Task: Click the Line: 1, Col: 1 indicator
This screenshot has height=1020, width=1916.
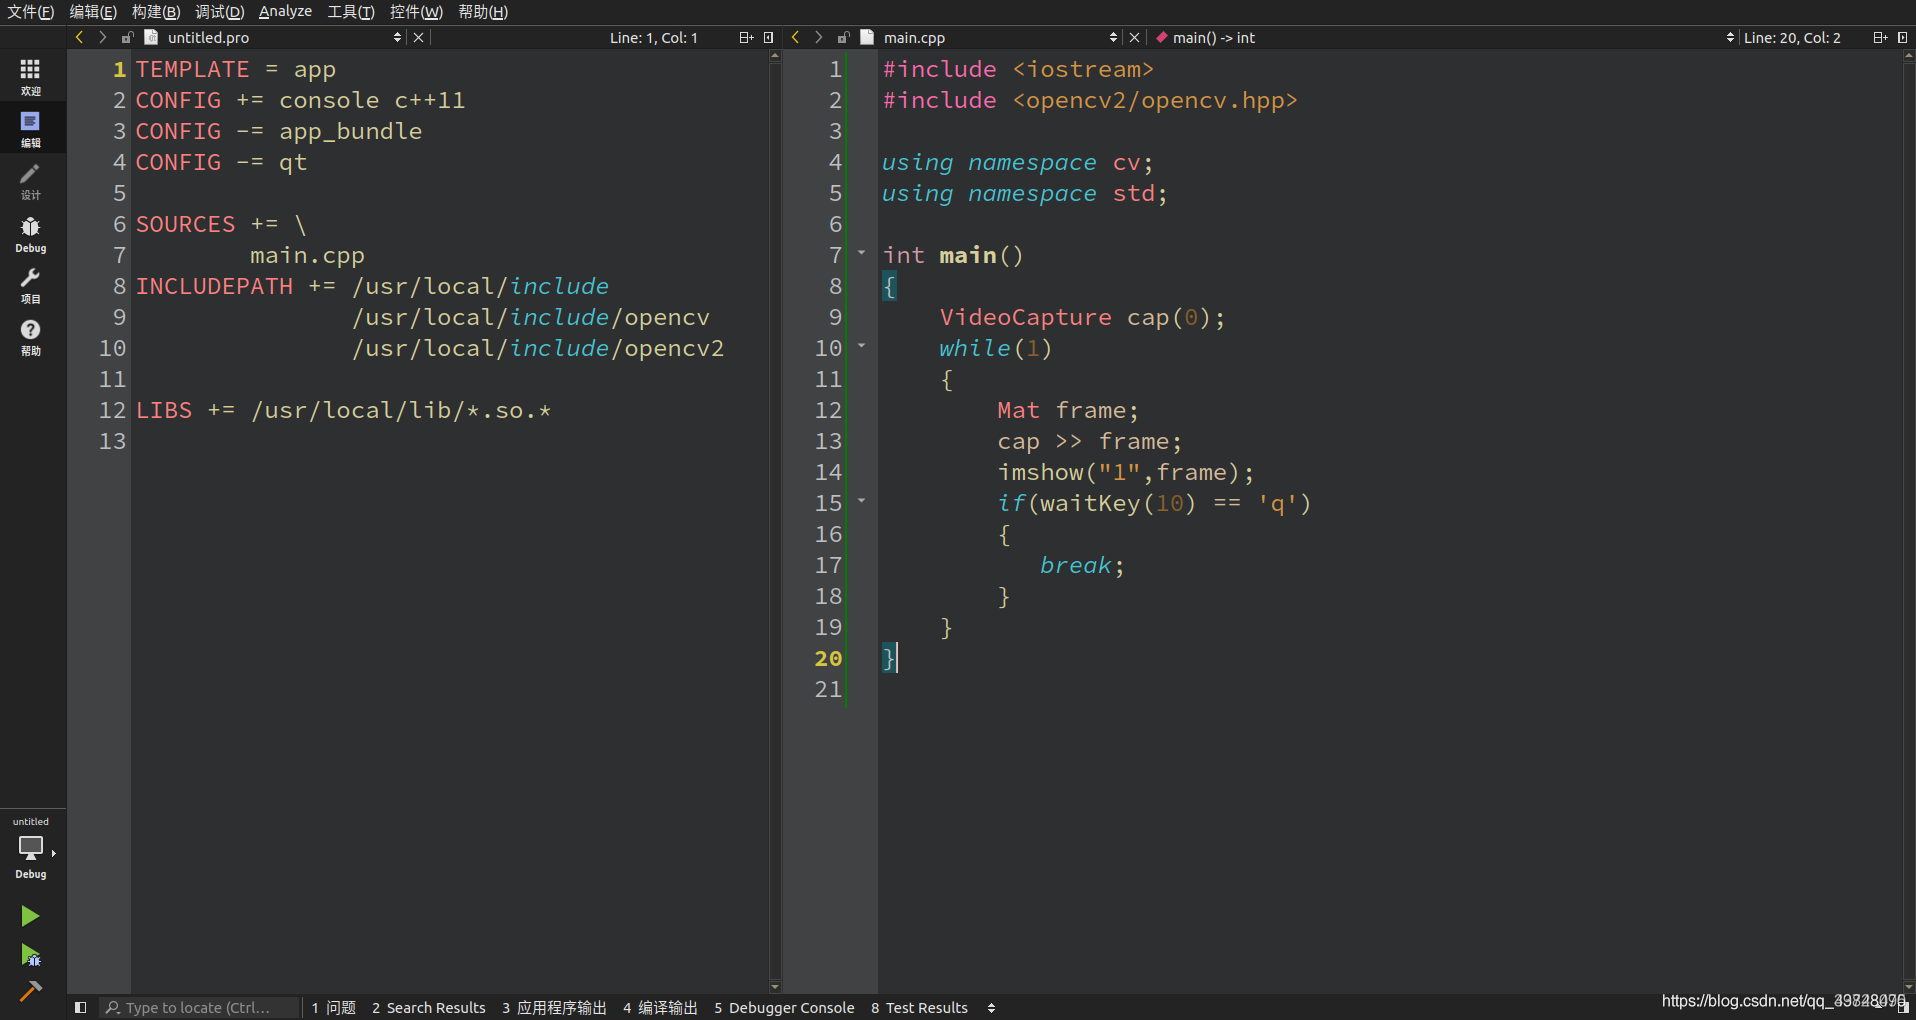Action: [654, 37]
